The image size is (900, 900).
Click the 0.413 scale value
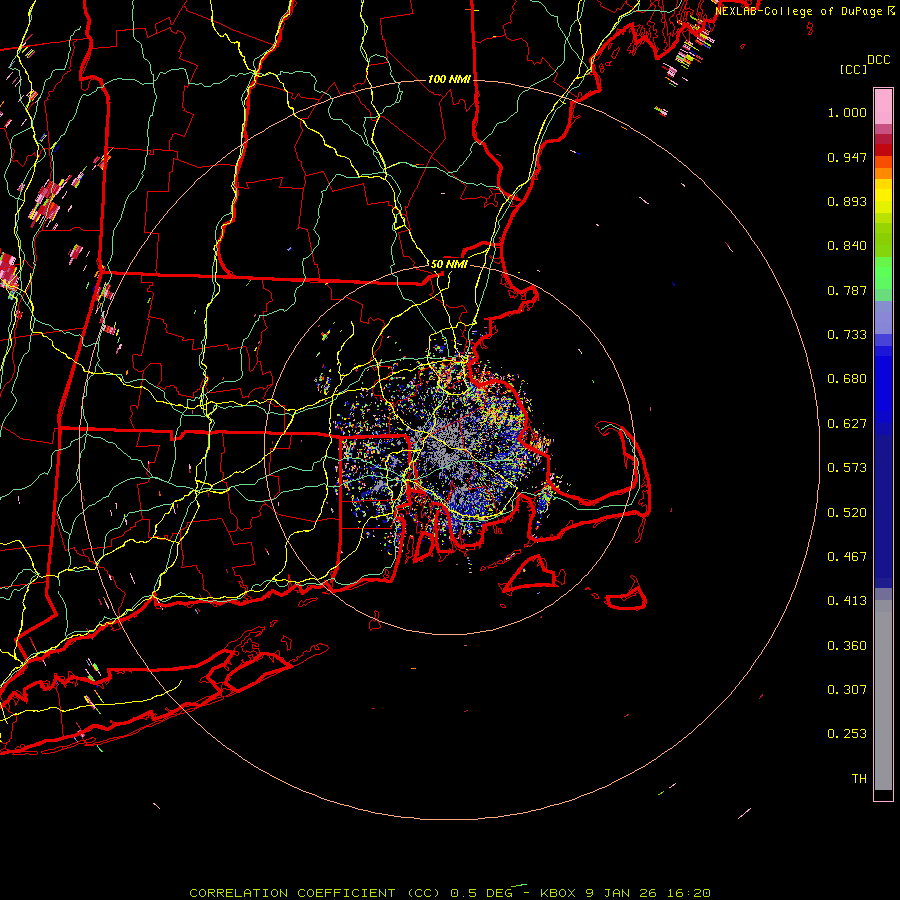tap(847, 601)
